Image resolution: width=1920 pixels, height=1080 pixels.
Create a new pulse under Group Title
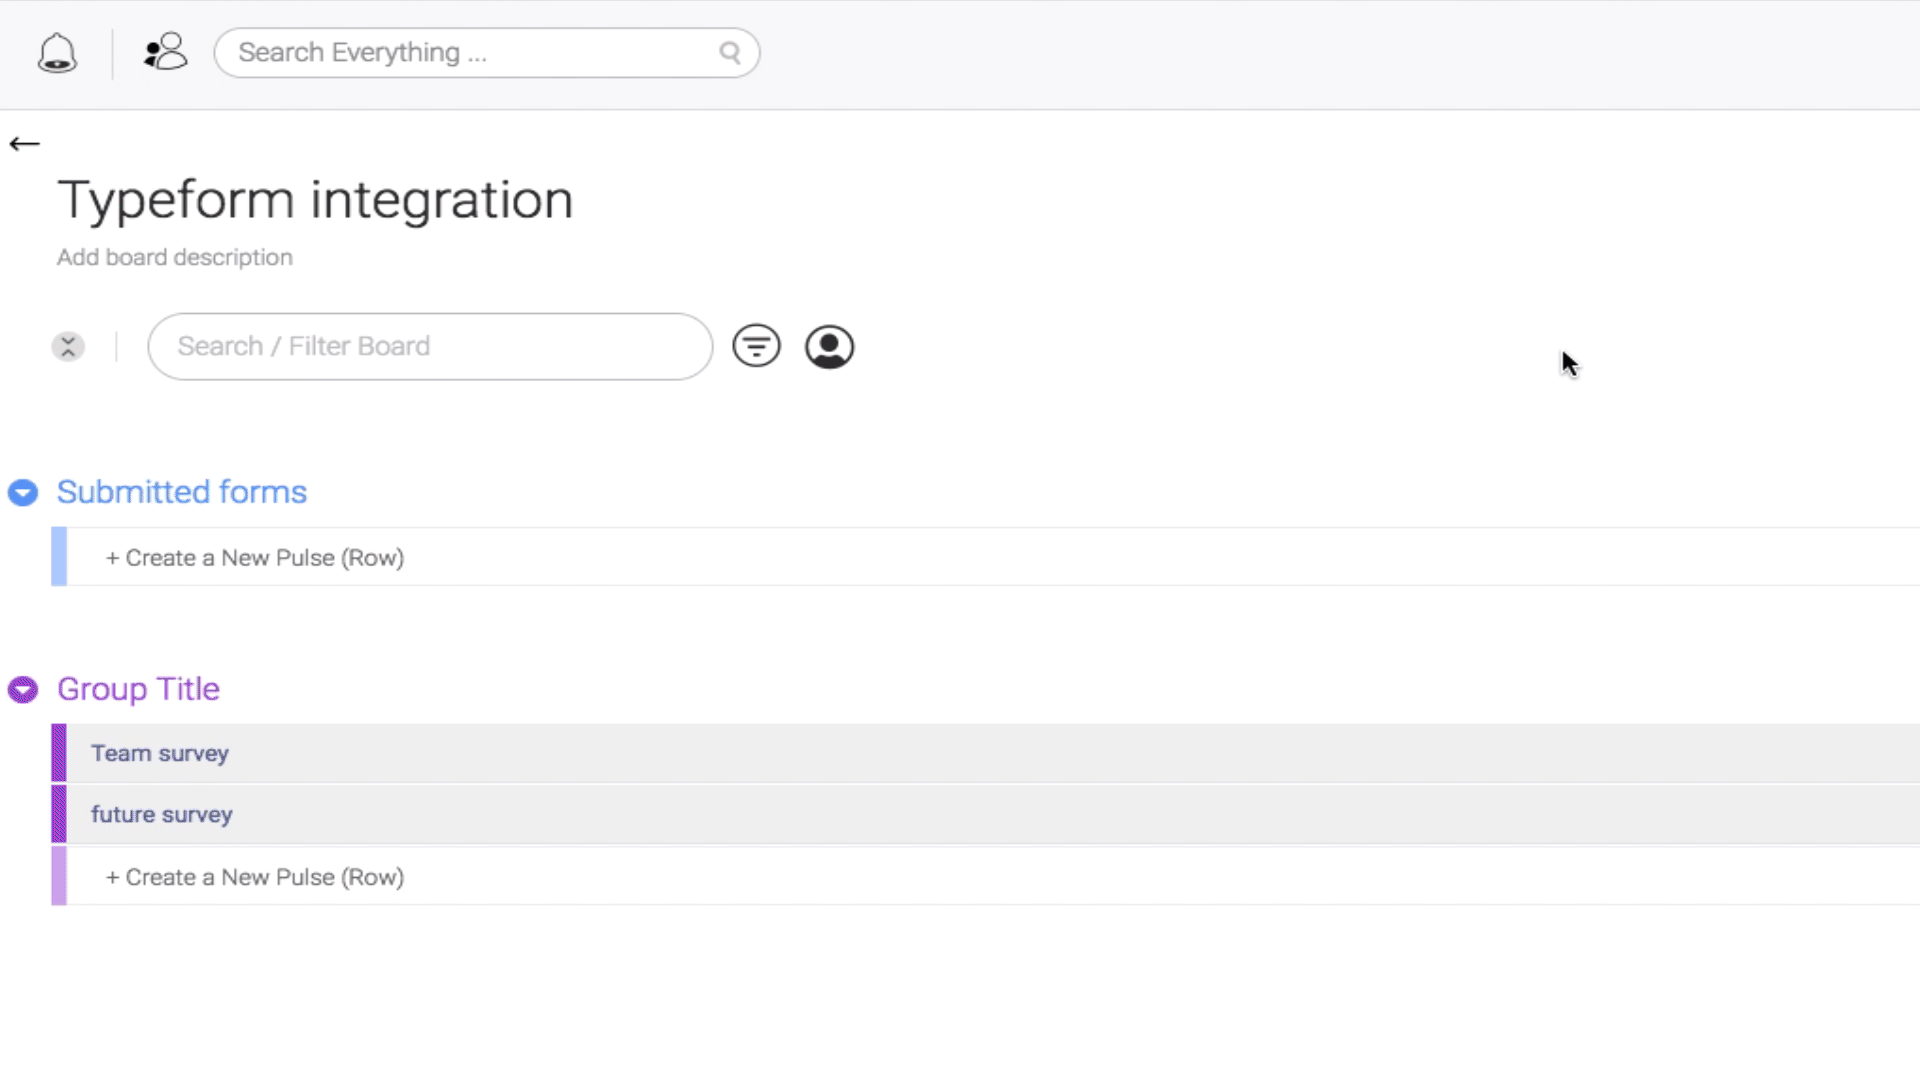(x=255, y=877)
